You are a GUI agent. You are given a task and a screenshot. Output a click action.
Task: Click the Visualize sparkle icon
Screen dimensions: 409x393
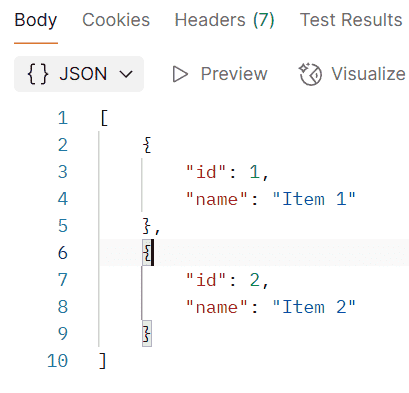[x=310, y=74]
